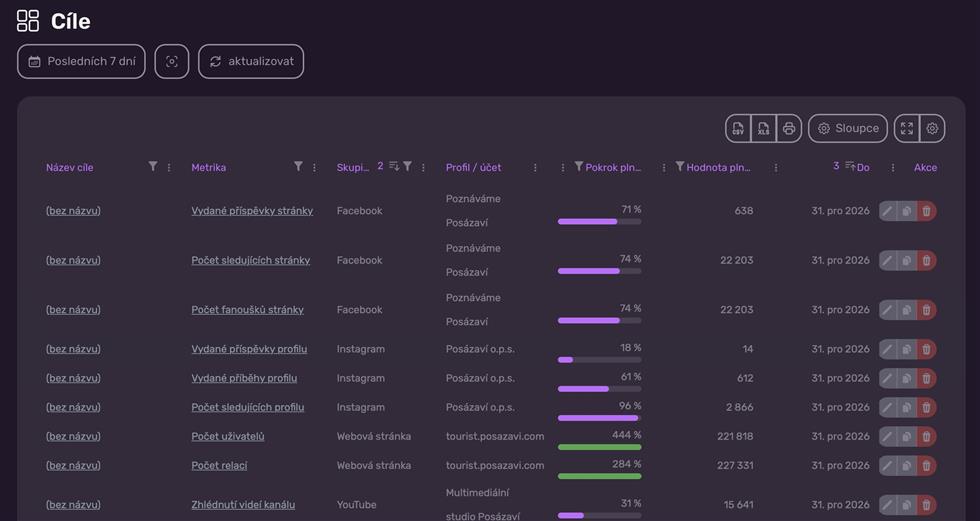Open the Zhlédnutí videí kanálu link
This screenshot has height=521, width=980.
pyautogui.click(x=243, y=505)
